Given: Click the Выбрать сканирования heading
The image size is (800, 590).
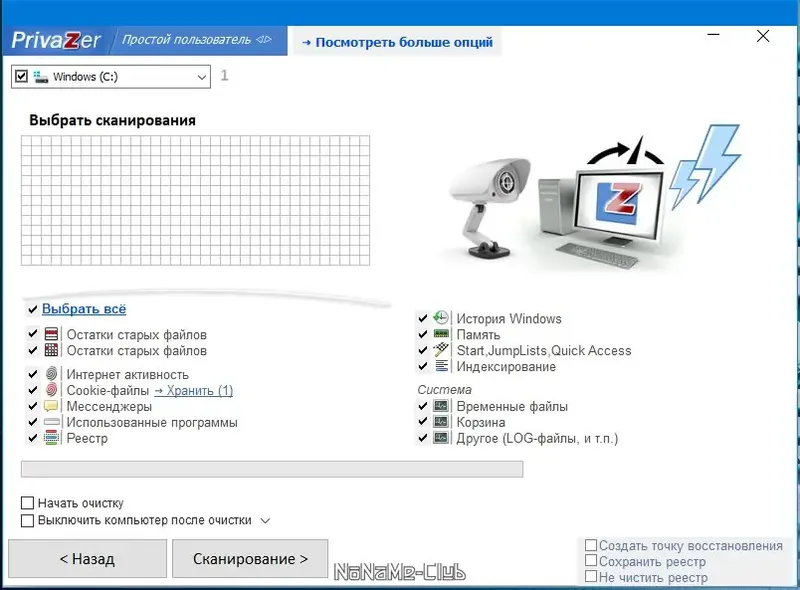Looking at the screenshot, I should (112, 120).
